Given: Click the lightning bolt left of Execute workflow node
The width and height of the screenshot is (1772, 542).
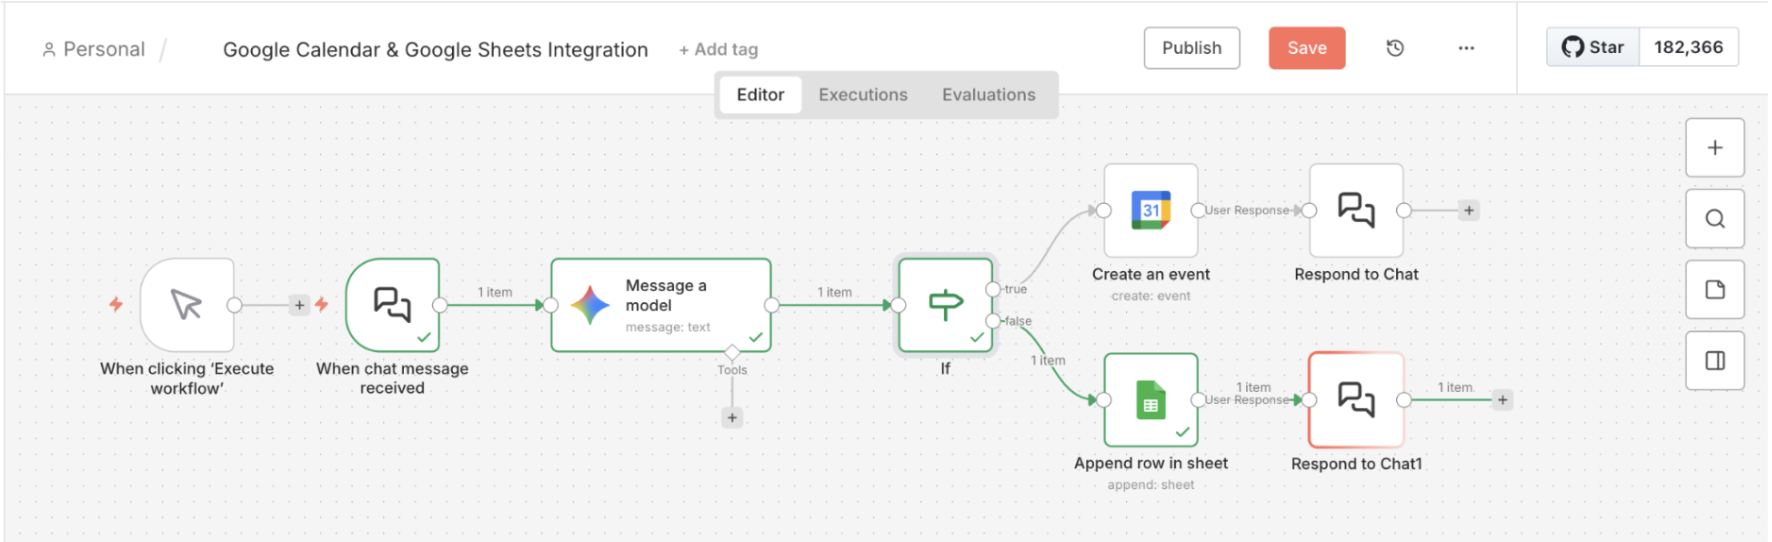Looking at the screenshot, I should 116,304.
